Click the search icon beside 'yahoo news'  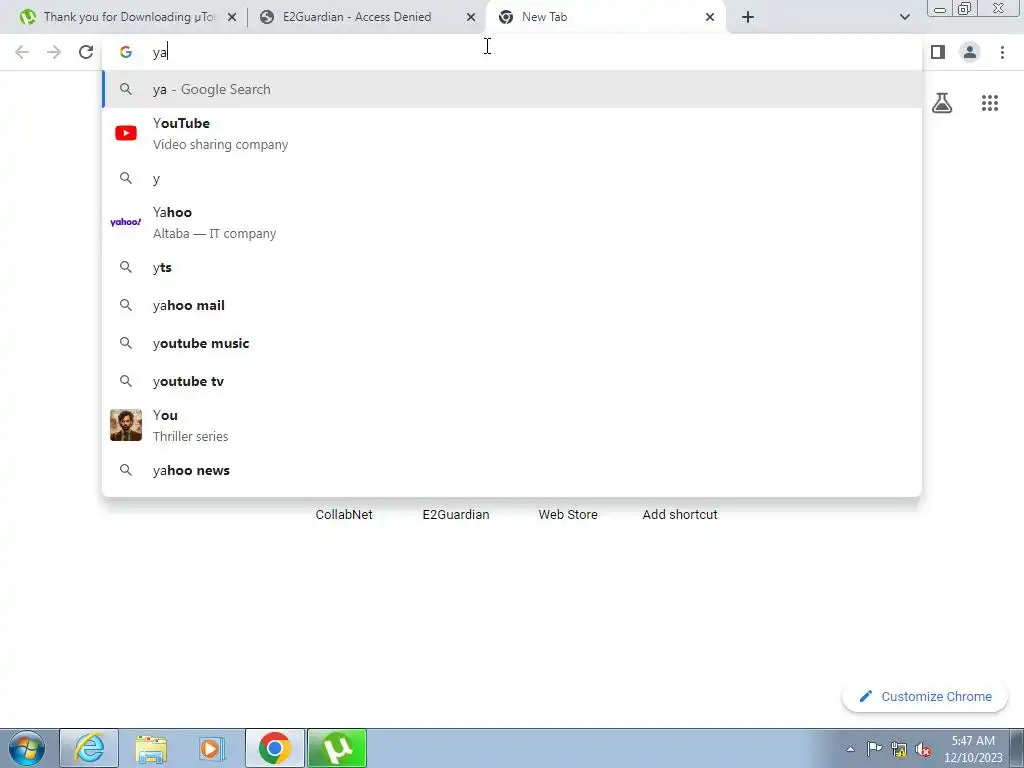(x=125, y=470)
